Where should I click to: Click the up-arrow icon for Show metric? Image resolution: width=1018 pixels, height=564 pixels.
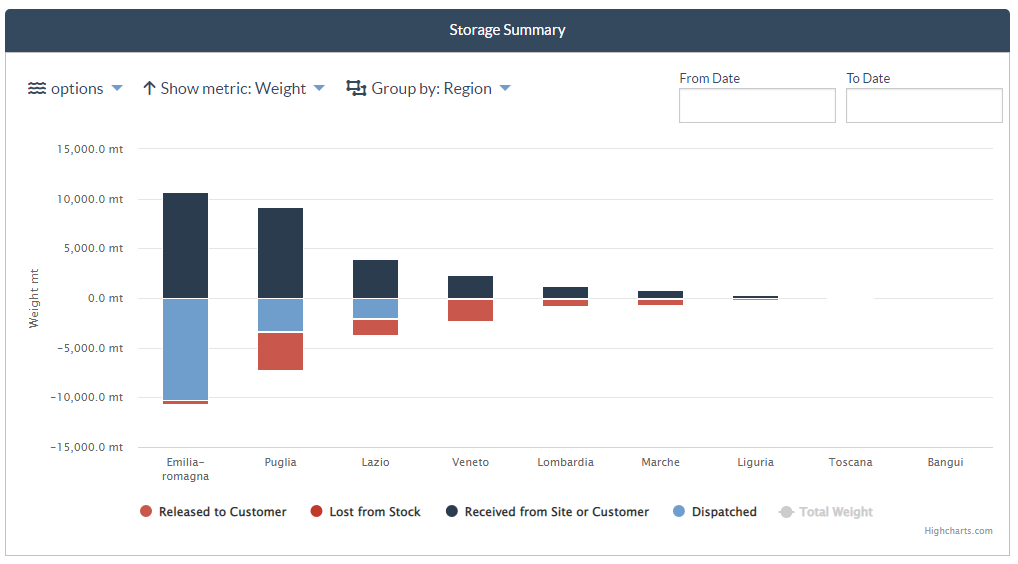point(149,88)
